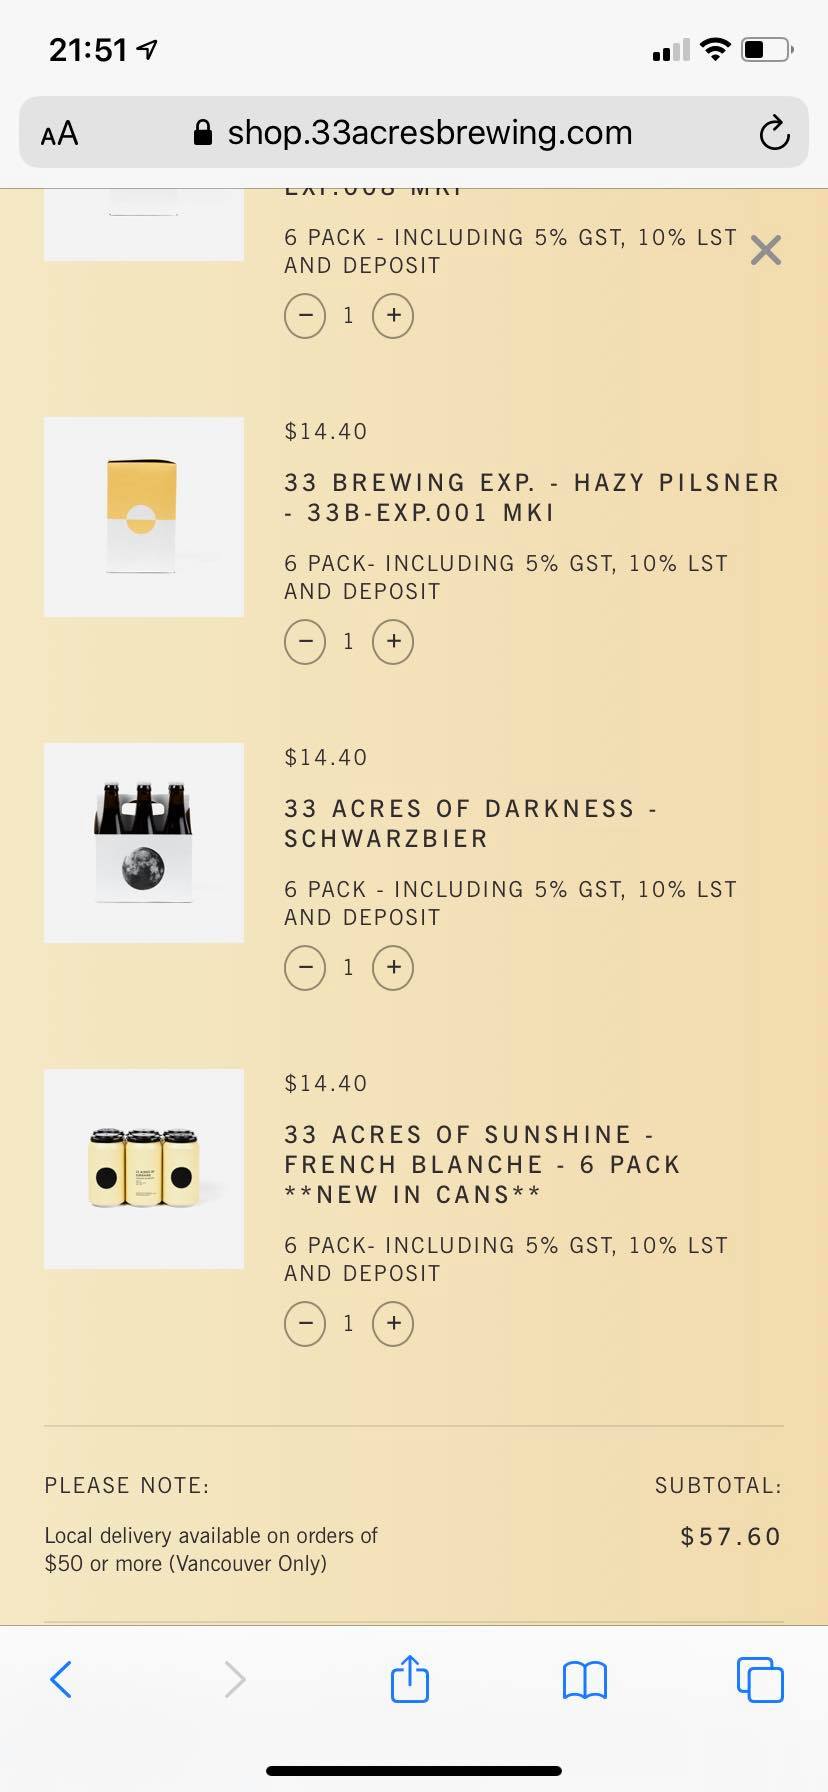
Task: Increase Schwarzbier quantity with plus button
Action: 393,967
